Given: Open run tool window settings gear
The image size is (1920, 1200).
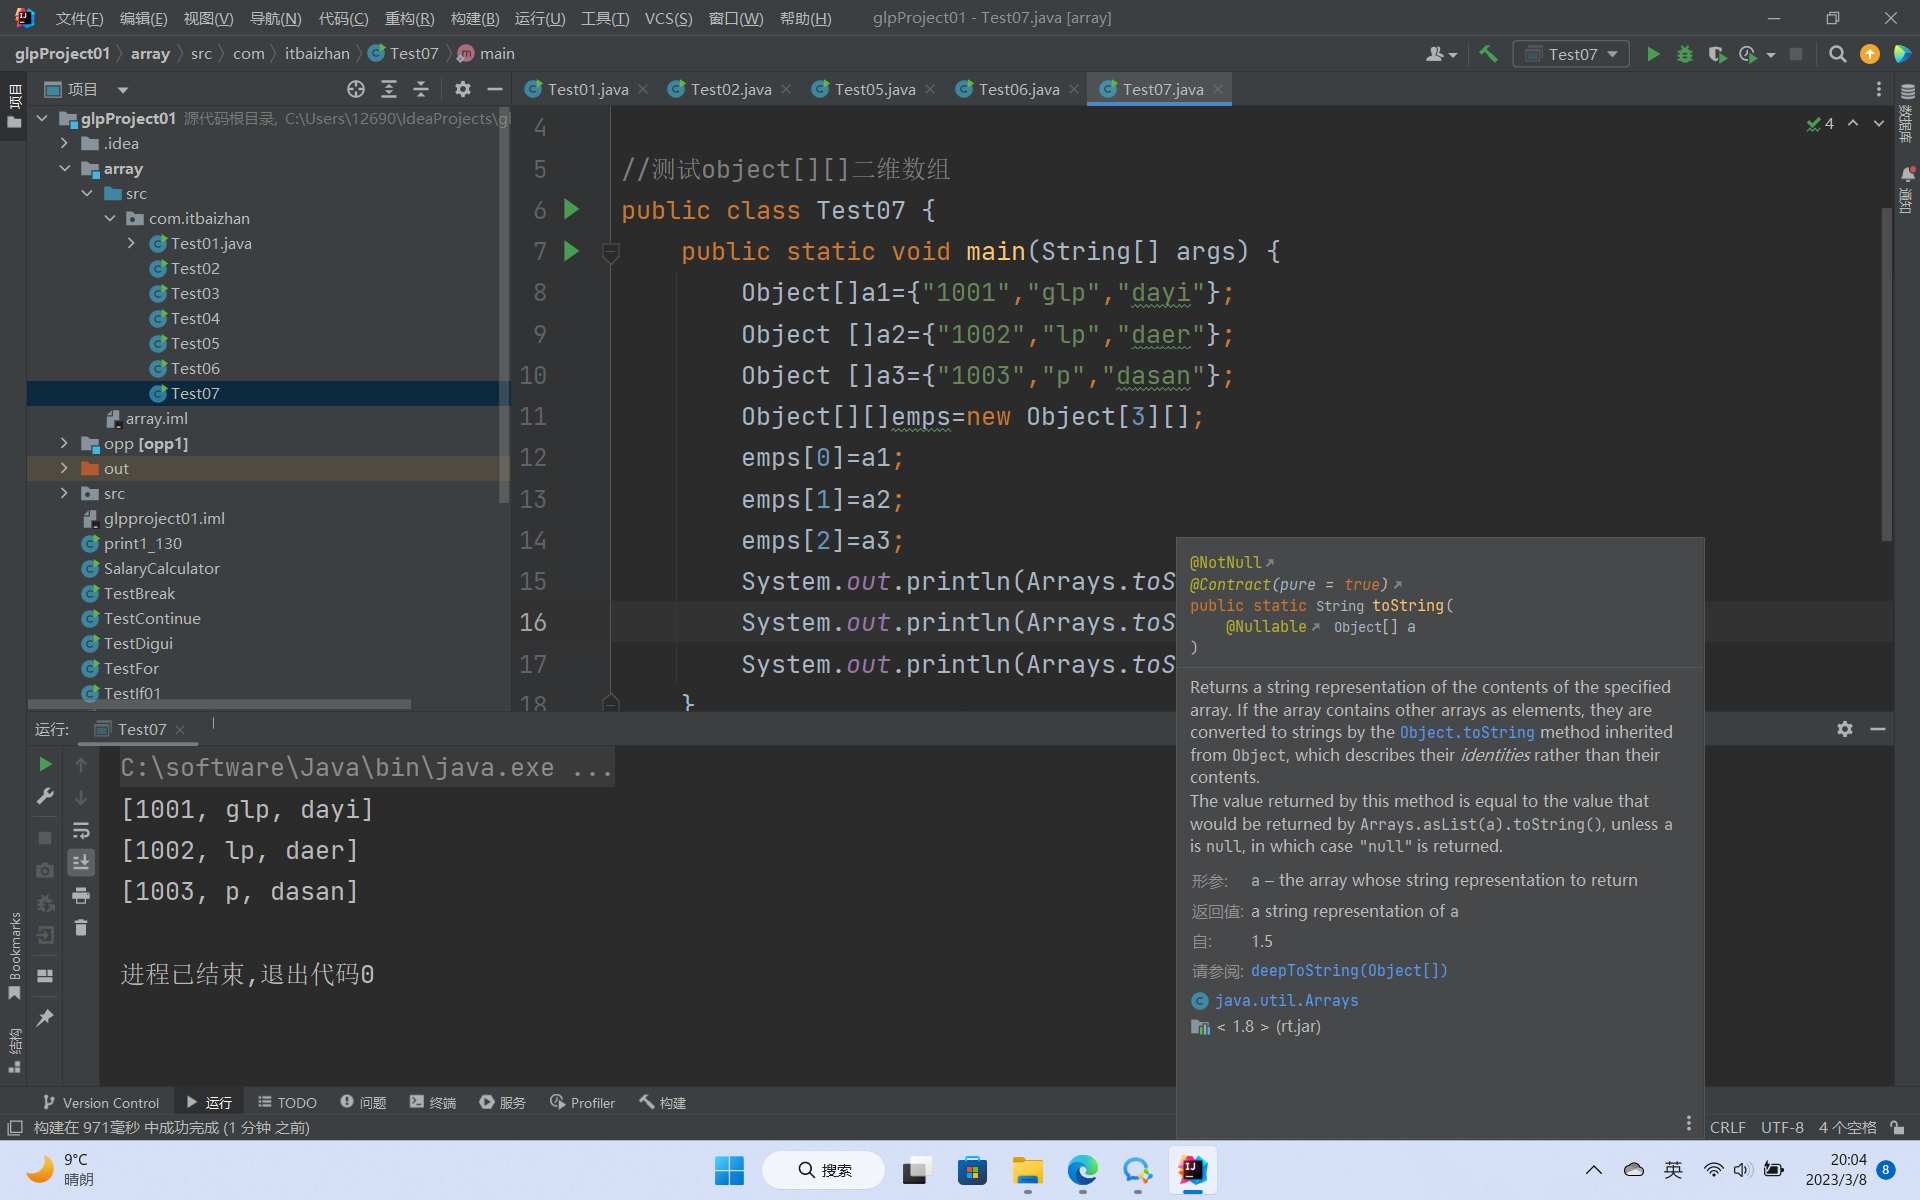Looking at the screenshot, I should tap(1845, 729).
